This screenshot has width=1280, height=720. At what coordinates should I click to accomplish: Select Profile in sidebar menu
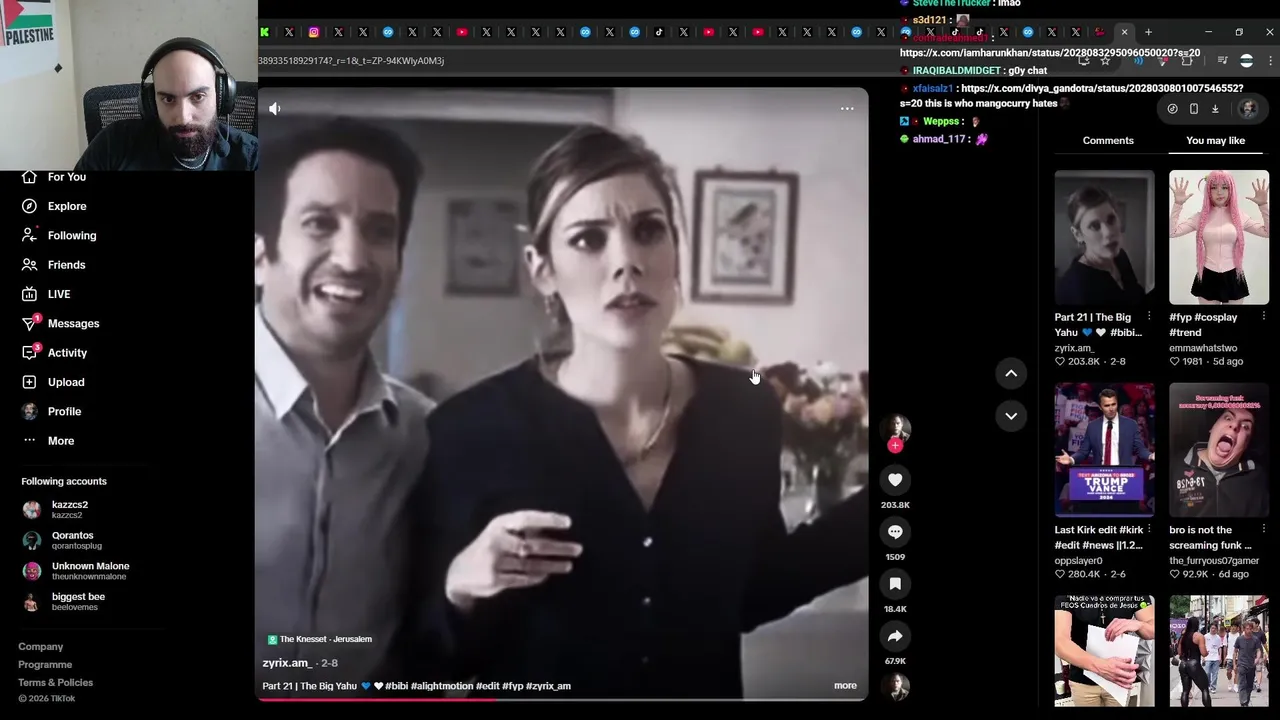coord(64,411)
